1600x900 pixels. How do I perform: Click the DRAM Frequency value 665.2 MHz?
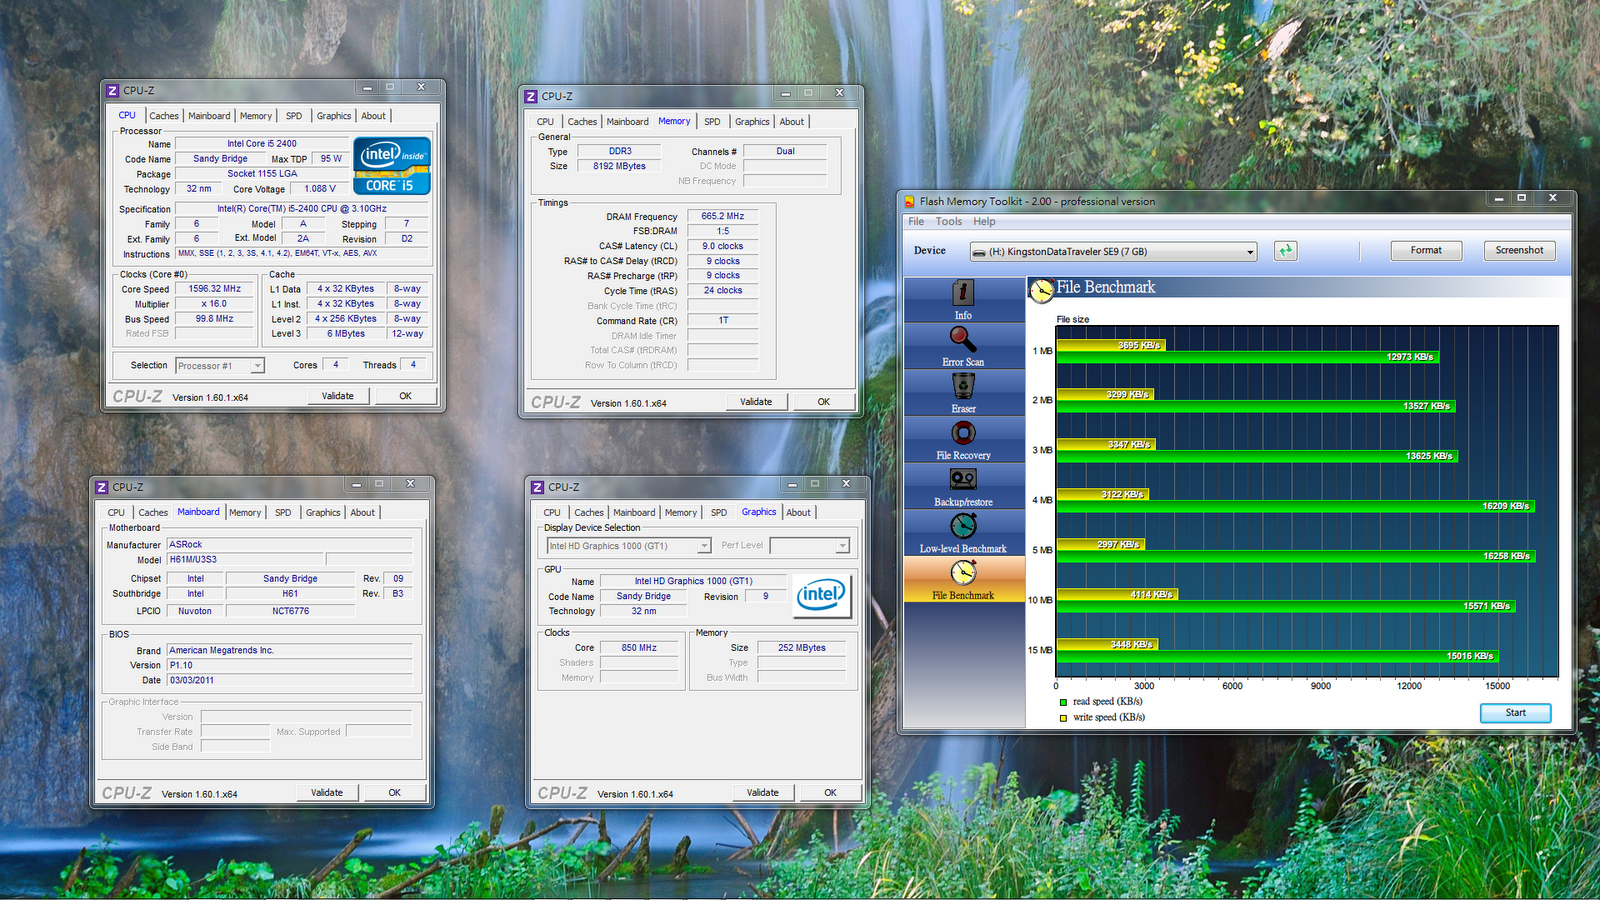723,216
